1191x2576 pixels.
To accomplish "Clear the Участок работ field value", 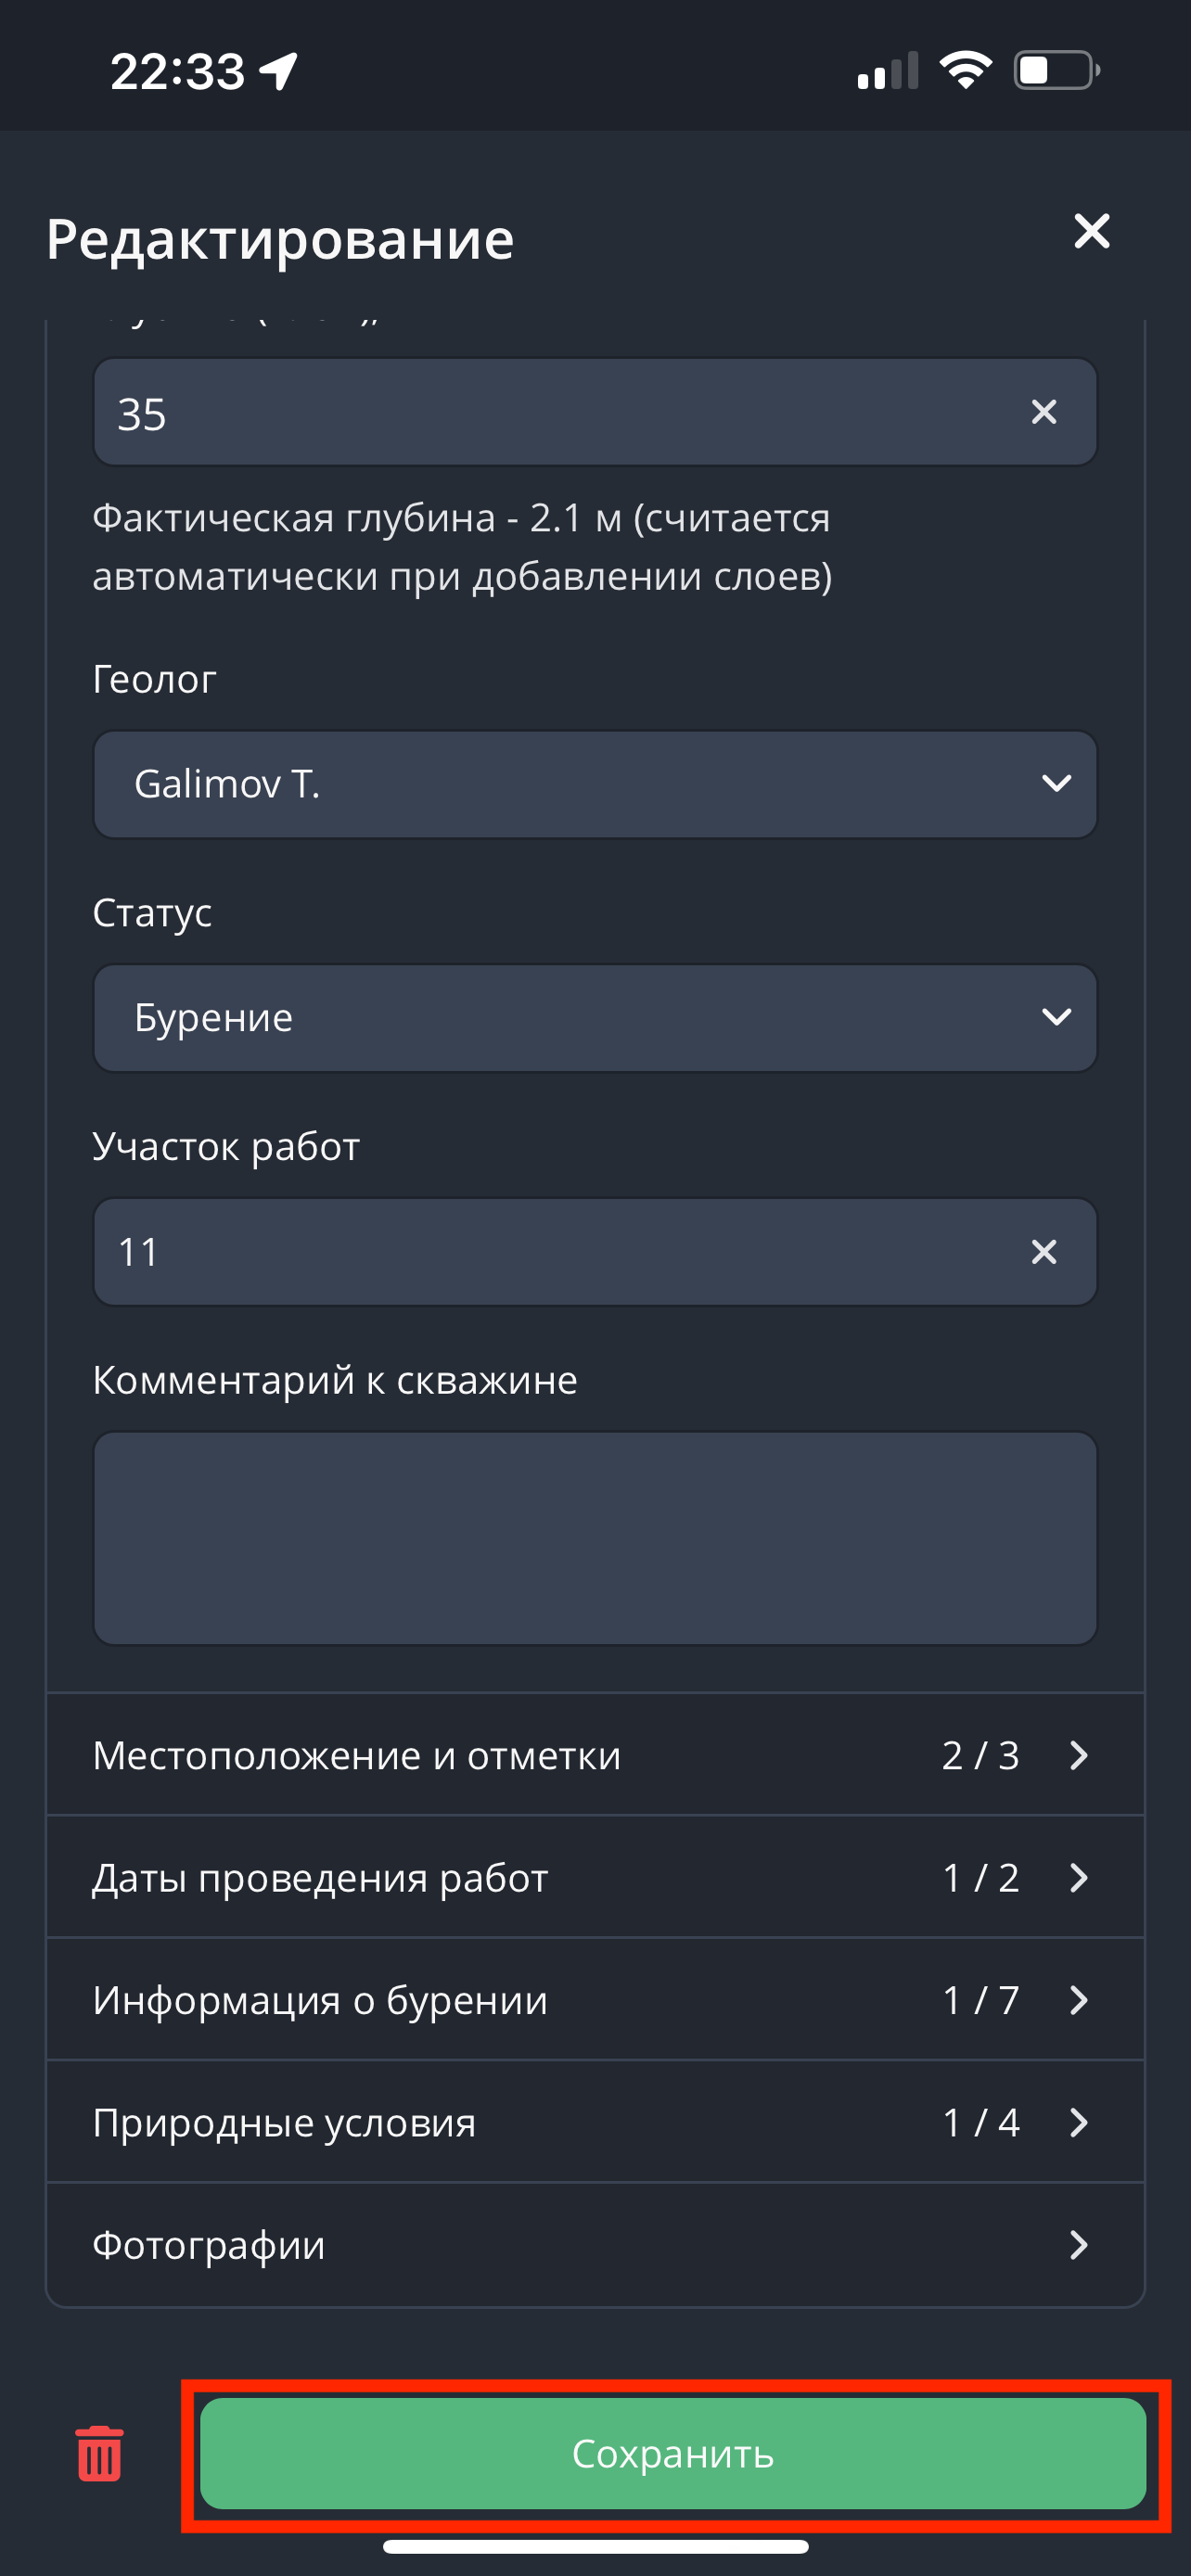I will click(1043, 1252).
